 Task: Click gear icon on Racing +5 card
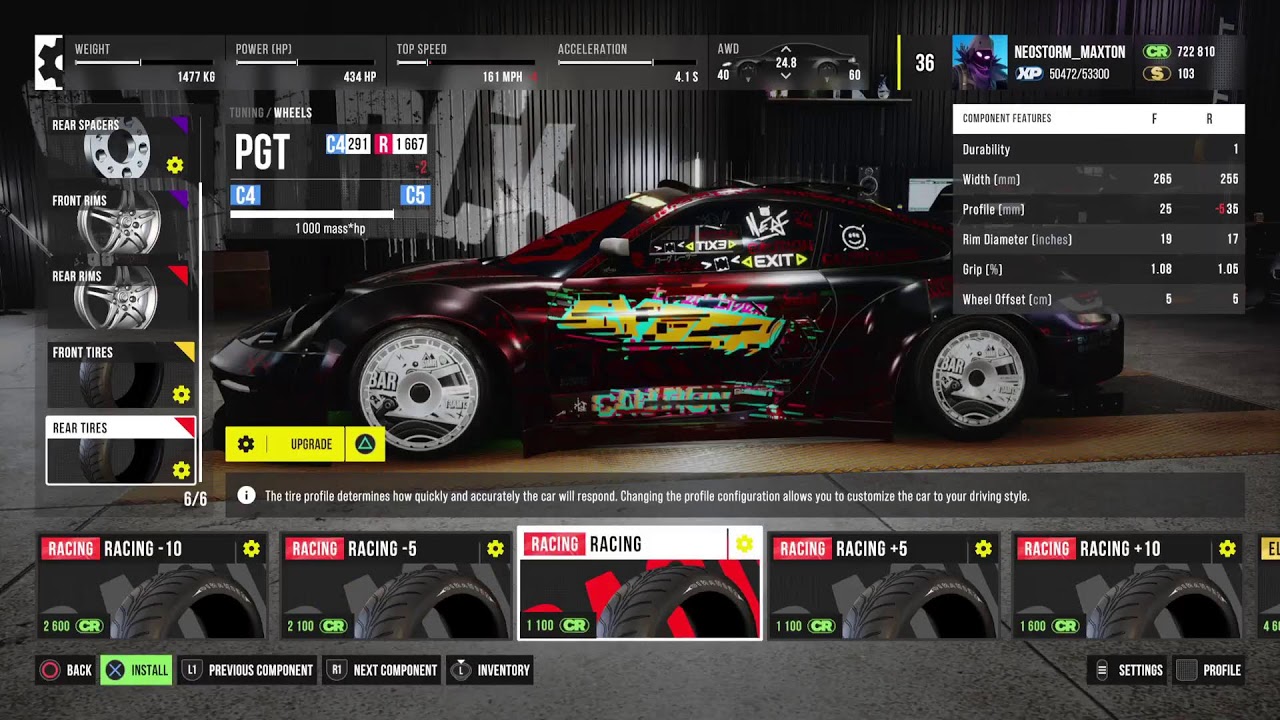(983, 549)
